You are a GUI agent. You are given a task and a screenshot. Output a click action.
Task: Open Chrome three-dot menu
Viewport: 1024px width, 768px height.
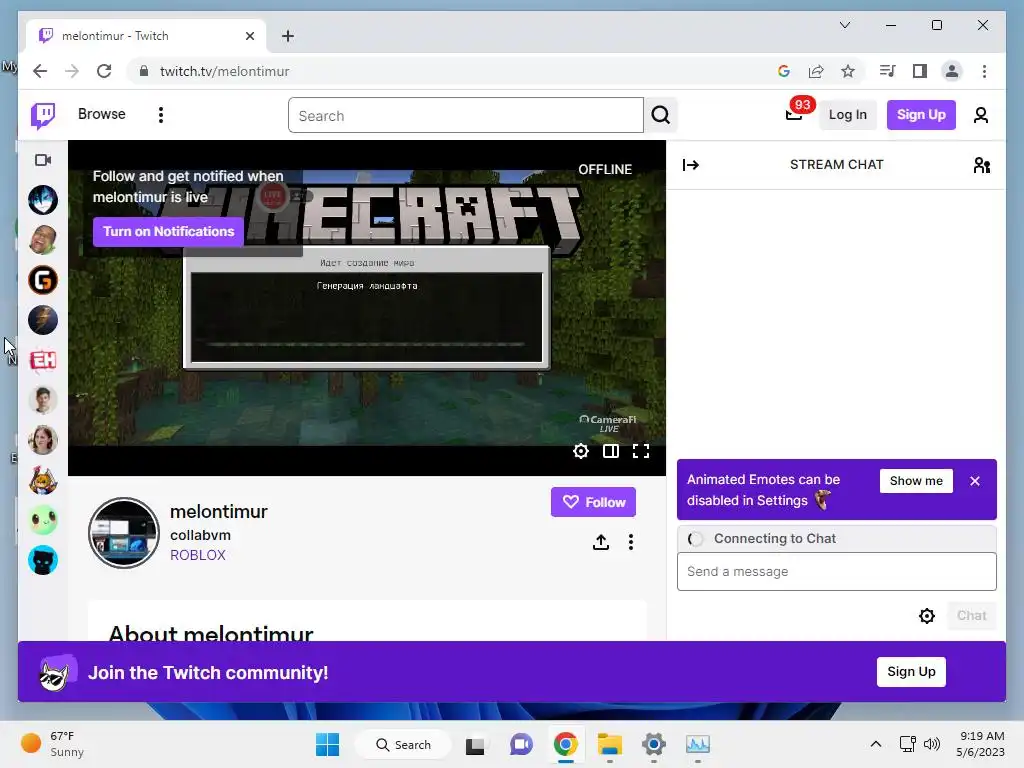[984, 71]
